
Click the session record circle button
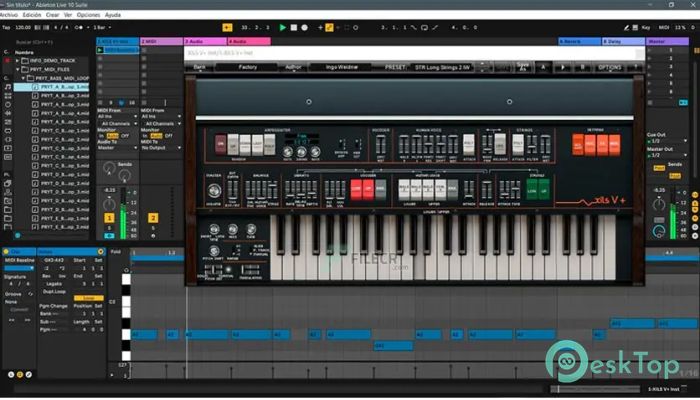coord(356,28)
